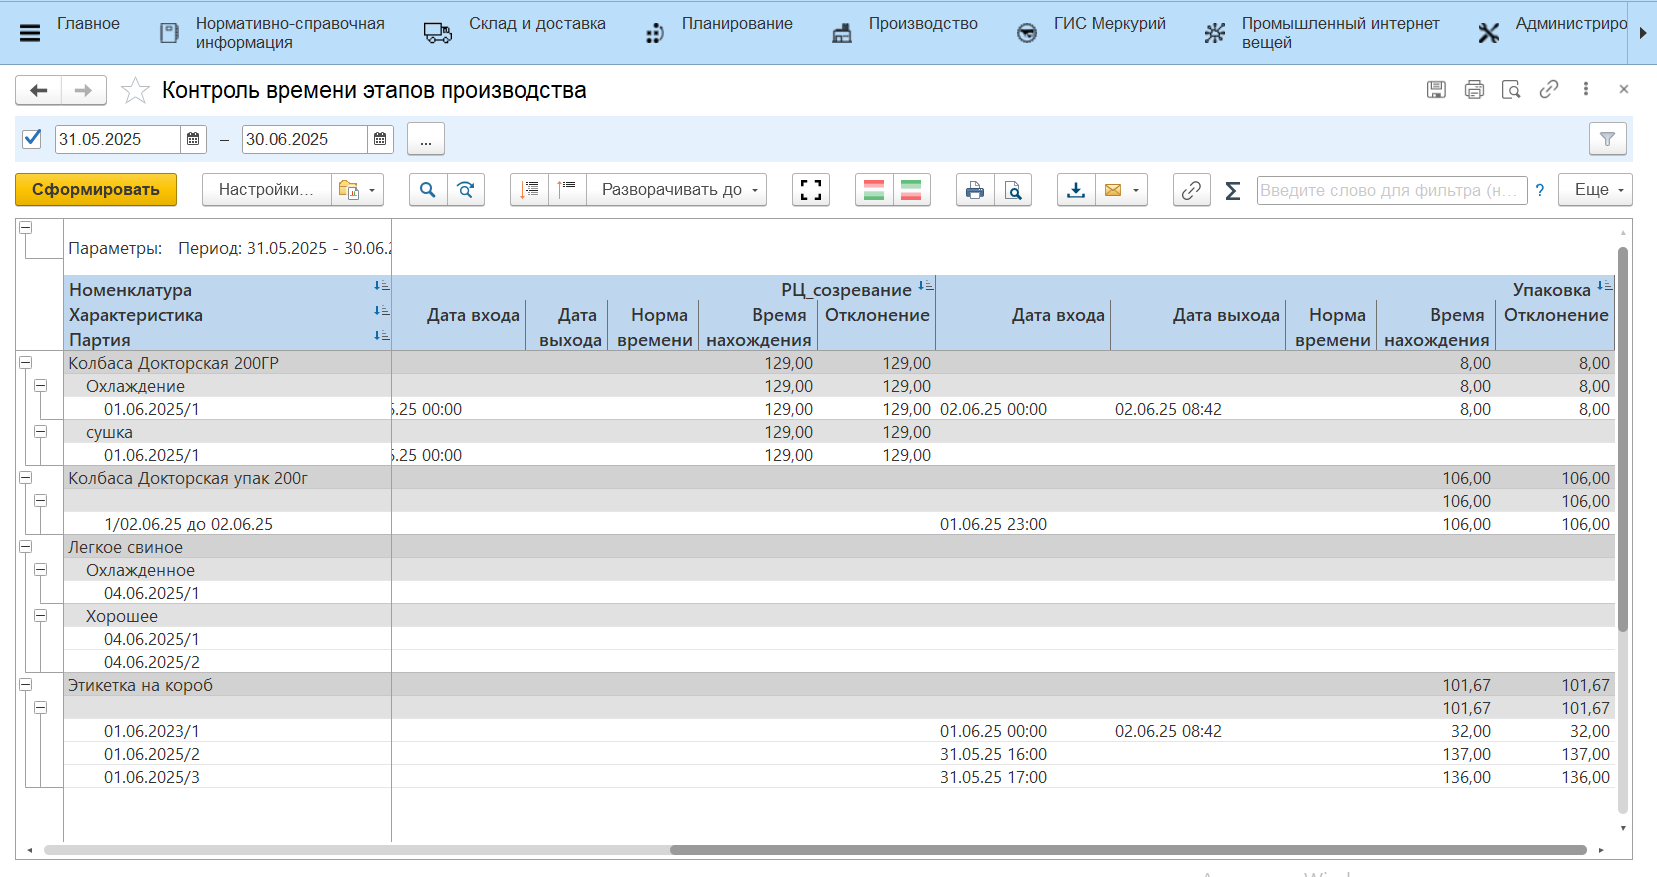Click the print report icon

click(x=974, y=190)
